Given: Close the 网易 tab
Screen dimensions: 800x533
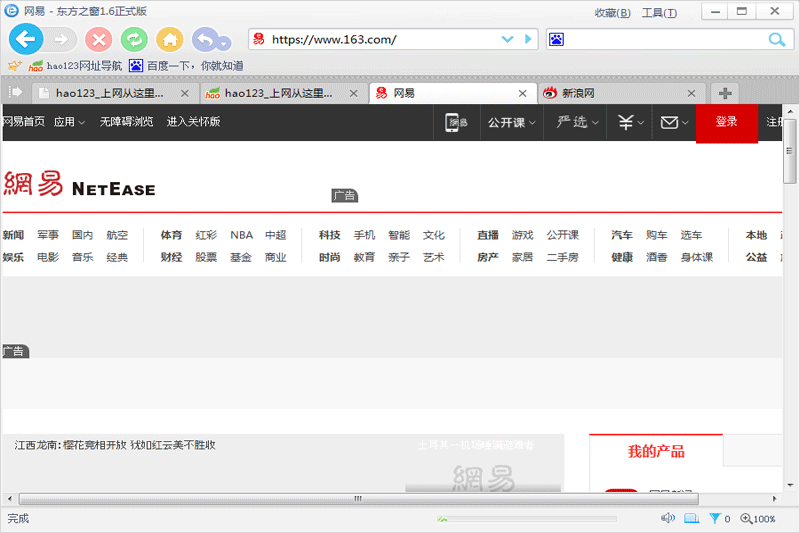Looking at the screenshot, I should point(522,93).
